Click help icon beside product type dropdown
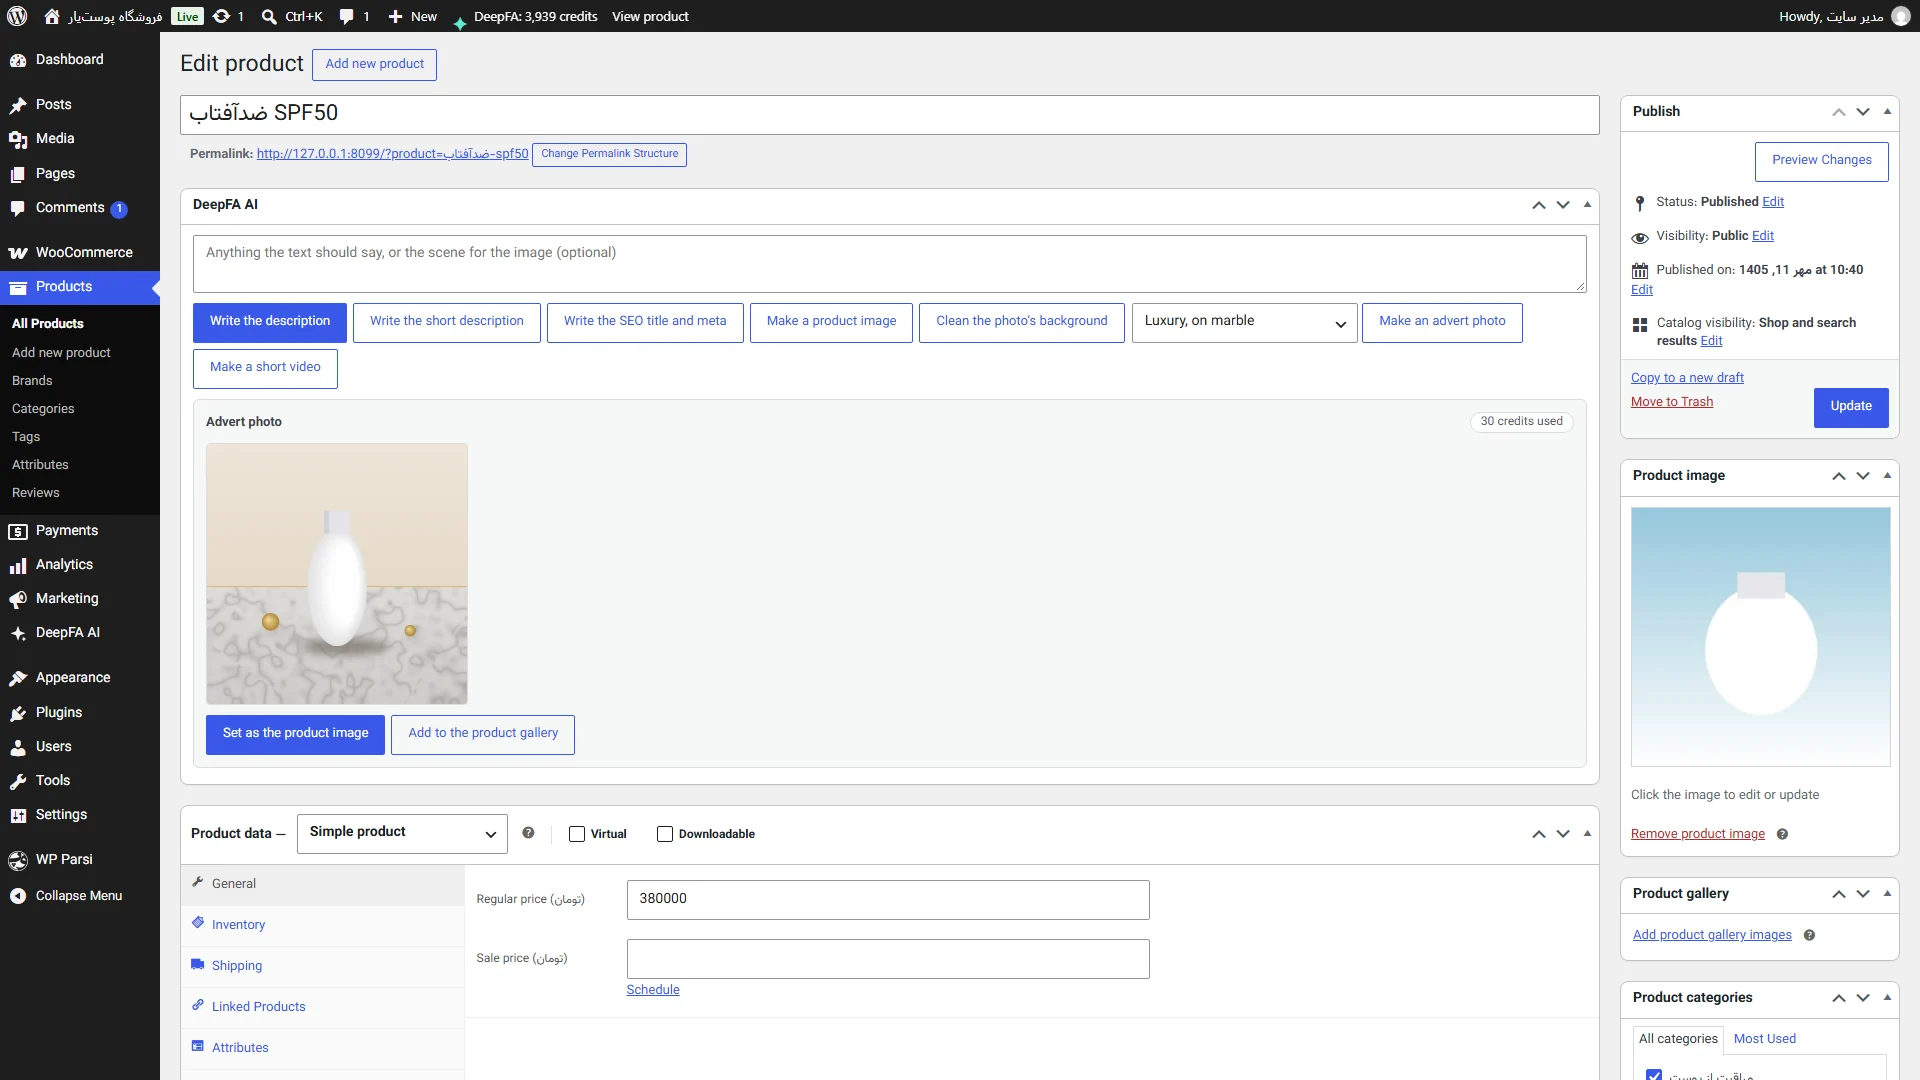The width and height of the screenshot is (1920, 1080). click(528, 833)
